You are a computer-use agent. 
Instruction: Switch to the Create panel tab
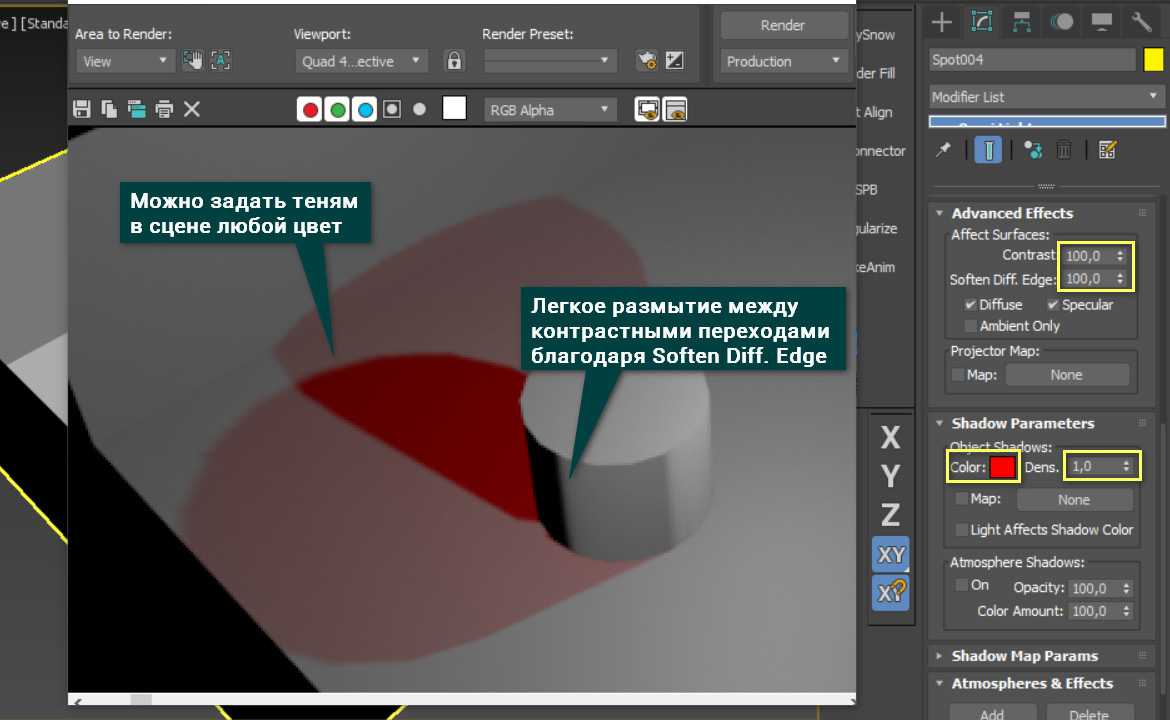click(x=941, y=21)
